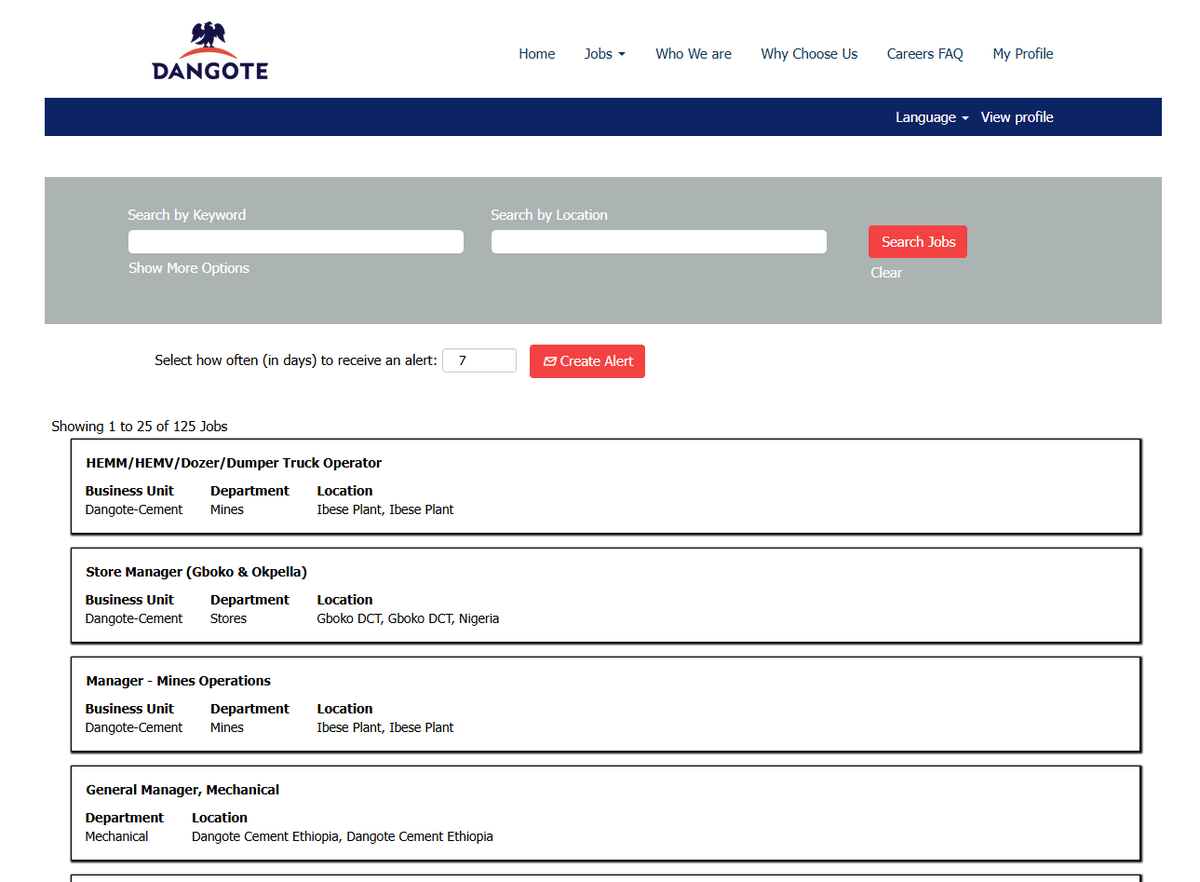
Task: Go to My Profile
Action: 1023,54
